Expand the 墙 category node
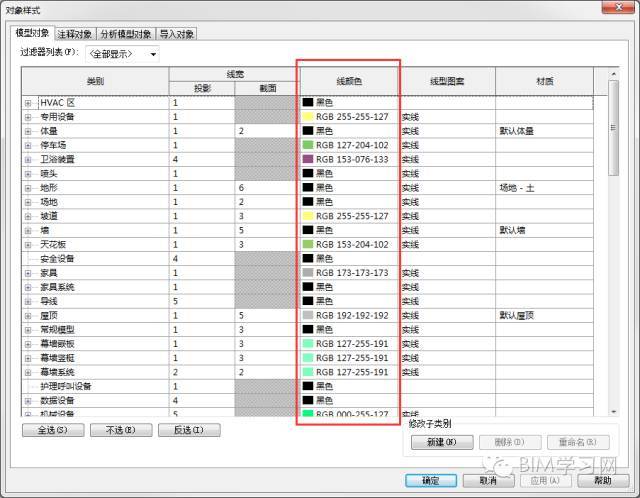 point(28,230)
